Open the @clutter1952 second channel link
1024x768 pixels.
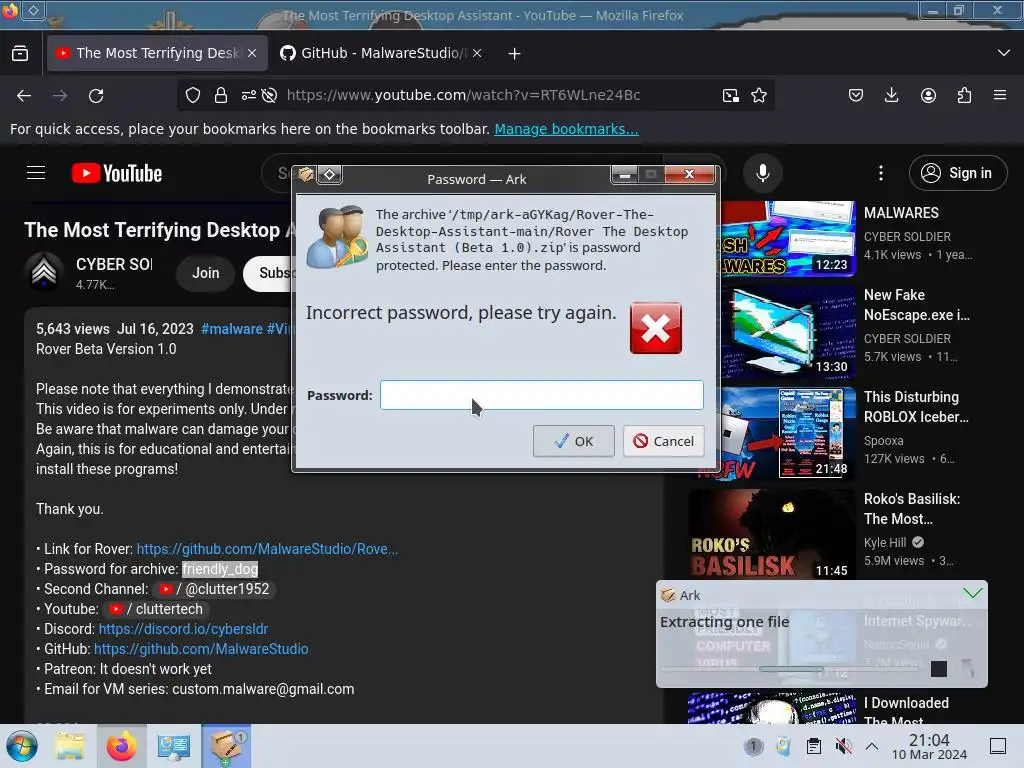pyautogui.click(x=216, y=589)
